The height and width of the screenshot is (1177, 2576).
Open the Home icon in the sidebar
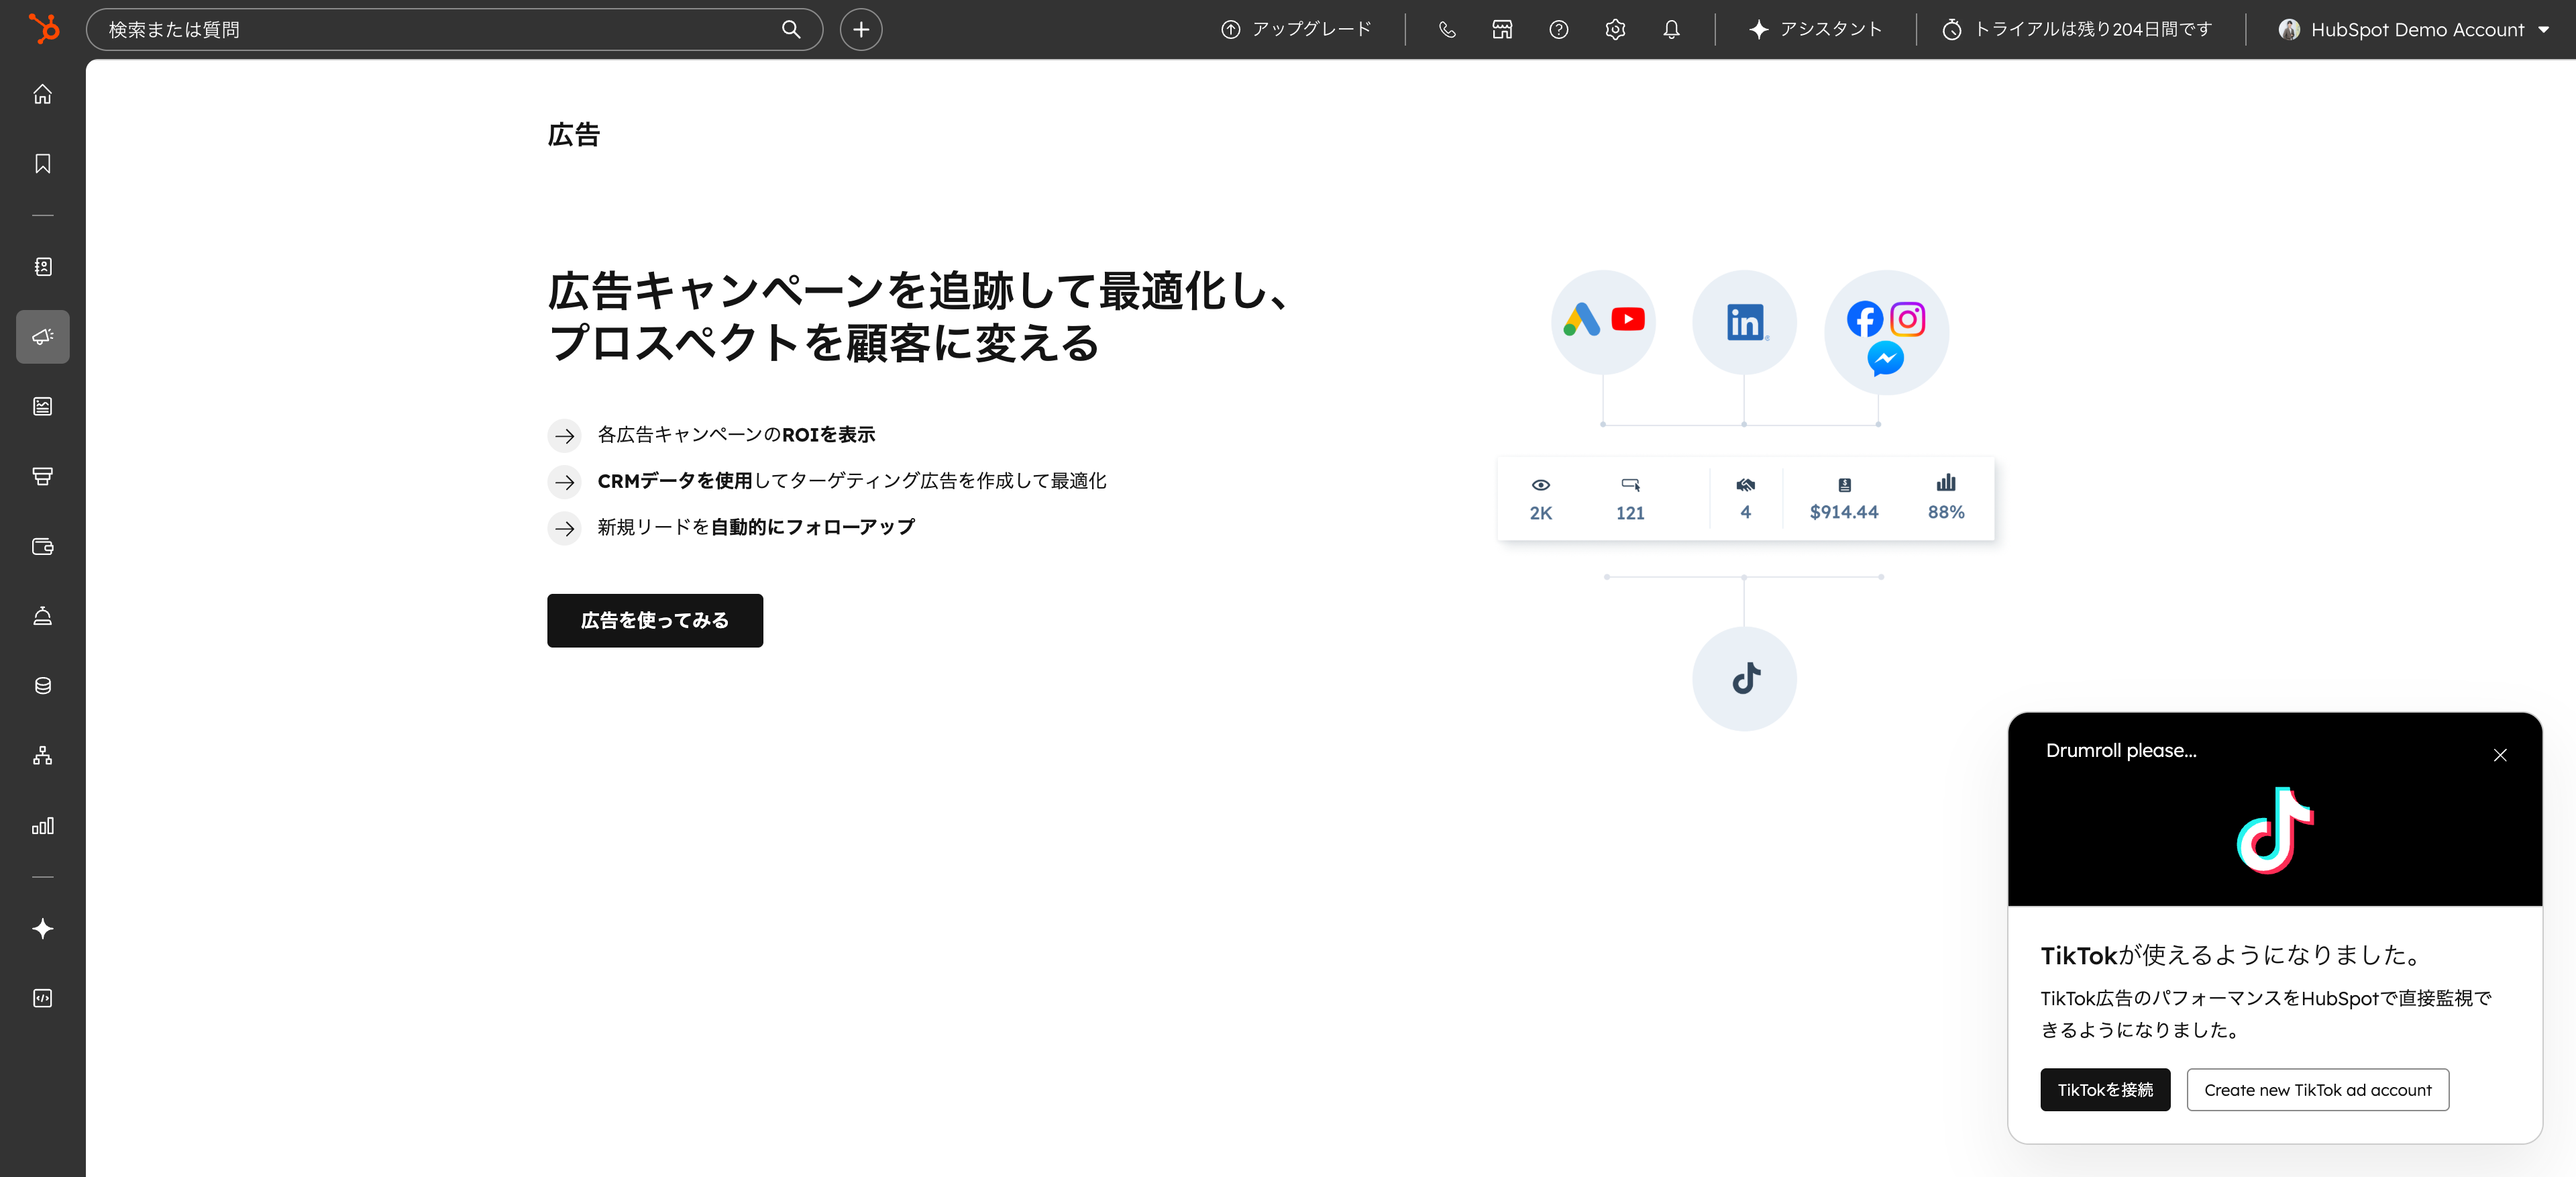(x=42, y=94)
